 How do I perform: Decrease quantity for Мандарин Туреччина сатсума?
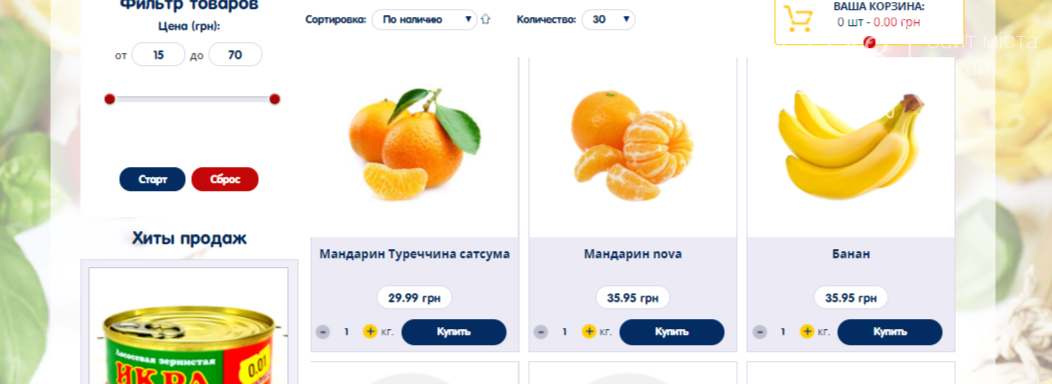tap(323, 332)
